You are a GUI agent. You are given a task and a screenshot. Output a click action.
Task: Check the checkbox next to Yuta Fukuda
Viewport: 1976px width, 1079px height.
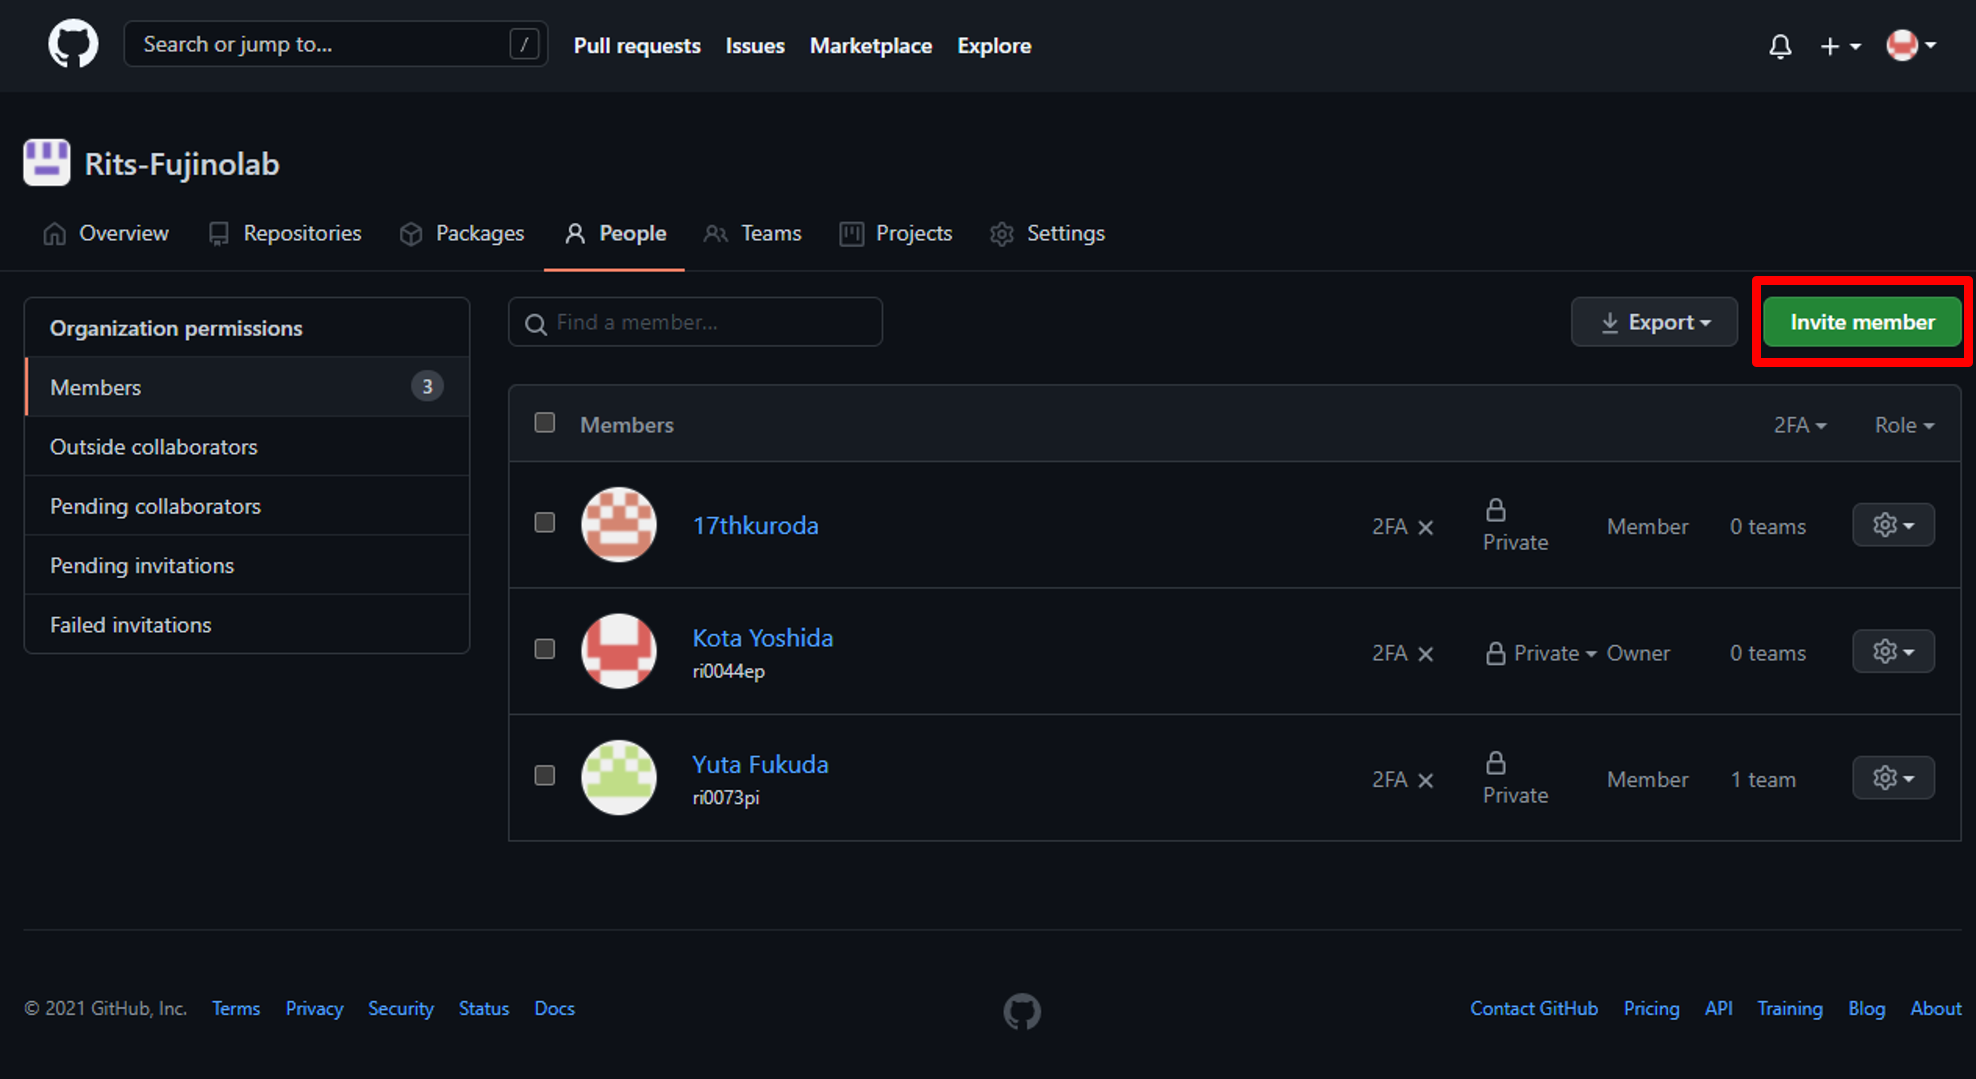[545, 775]
